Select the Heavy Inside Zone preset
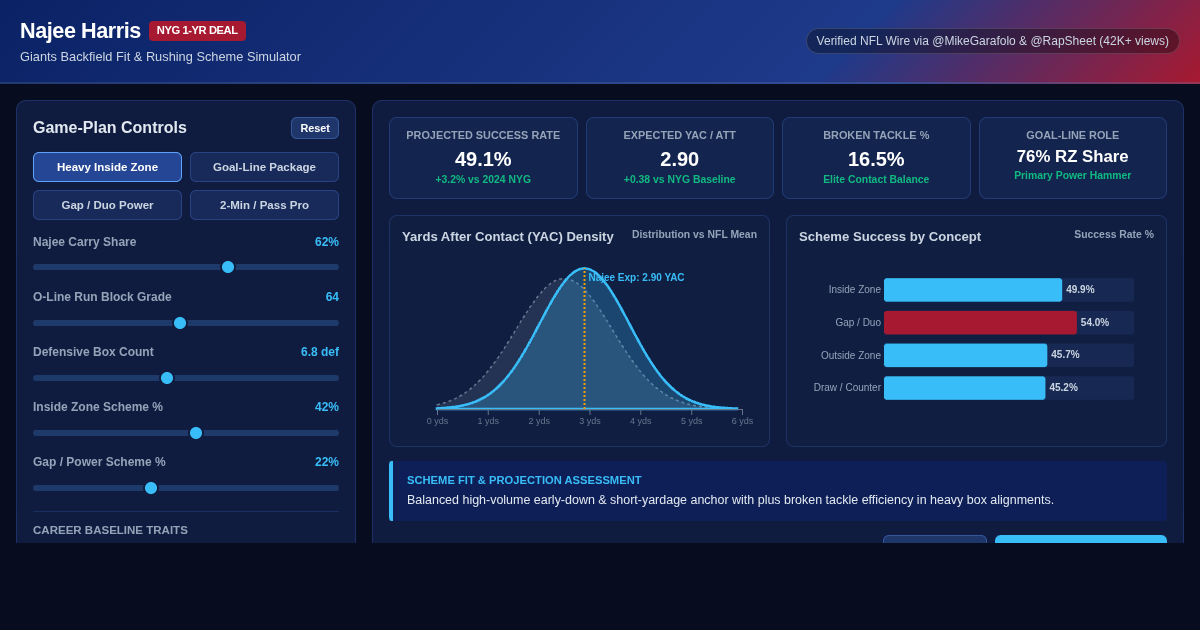Image resolution: width=1200 pixels, height=630 pixels. click(x=107, y=167)
